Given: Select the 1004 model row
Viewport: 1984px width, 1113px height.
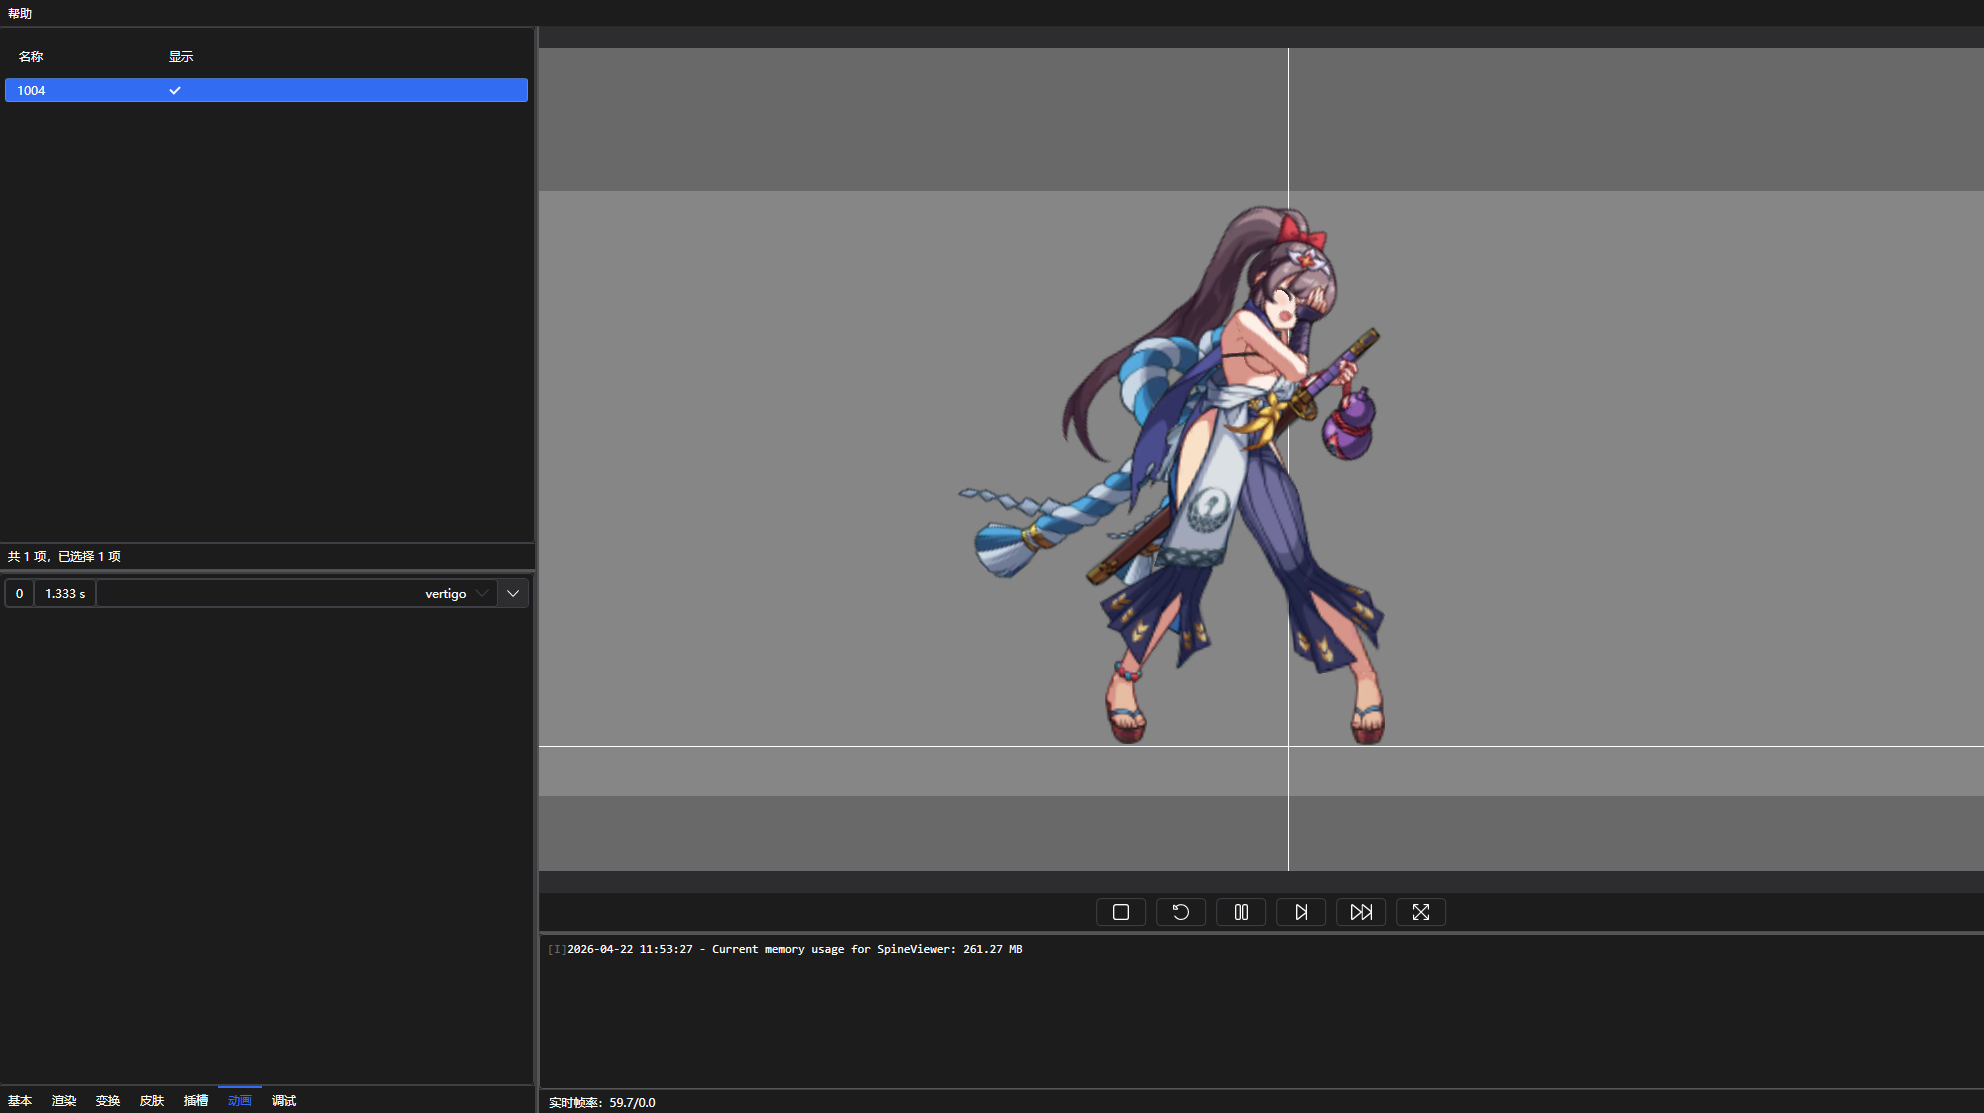Looking at the screenshot, I should 32,90.
